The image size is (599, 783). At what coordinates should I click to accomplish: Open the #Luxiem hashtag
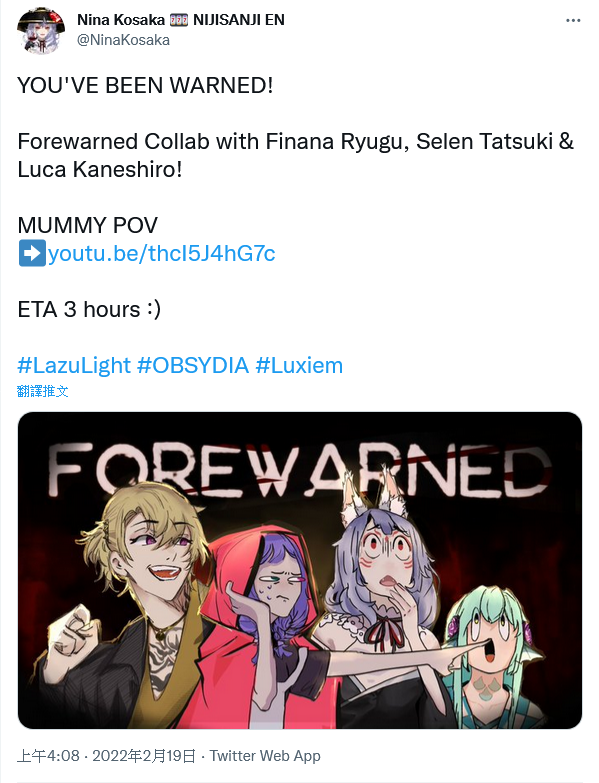point(299,366)
